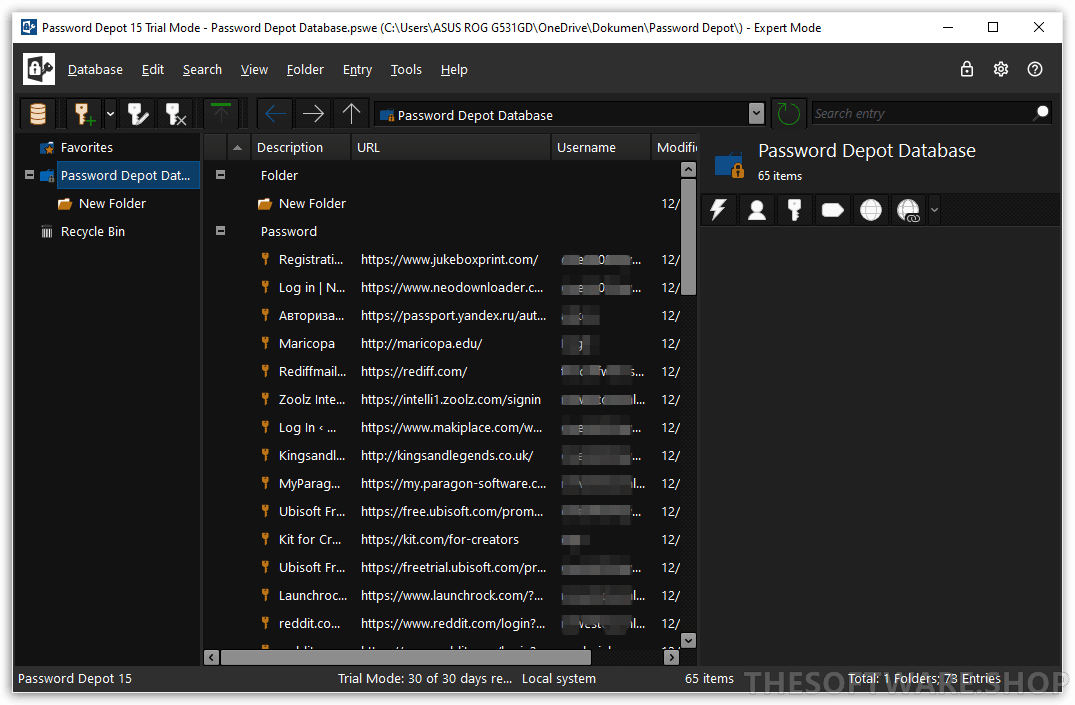
Task: Select the passport.yandex.ru entry
Action: [x=442, y=316]
